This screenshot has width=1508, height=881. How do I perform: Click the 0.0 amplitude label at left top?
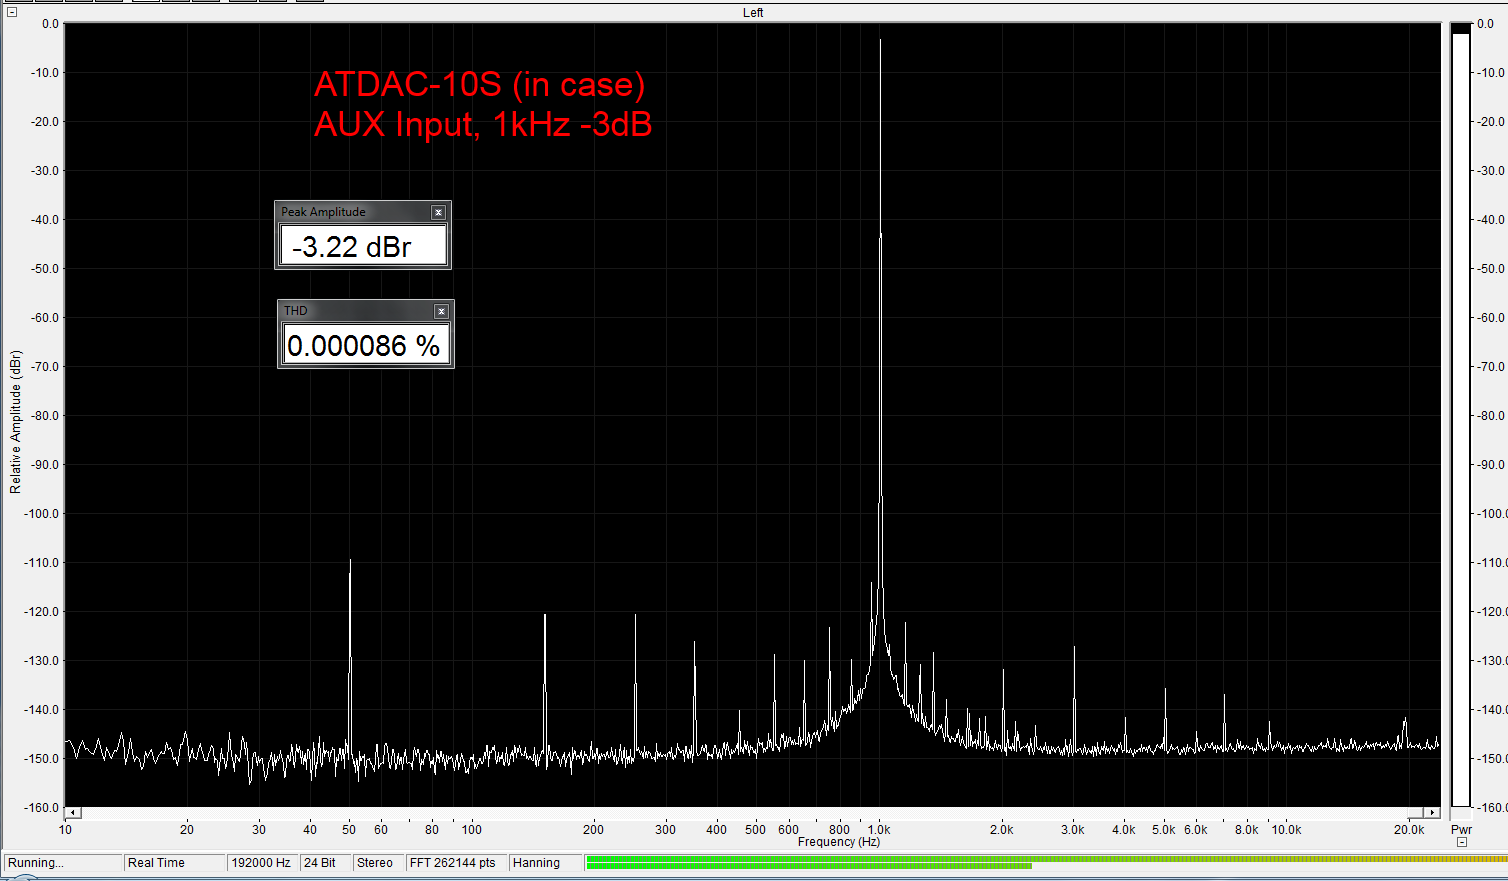tap(50, 23)
